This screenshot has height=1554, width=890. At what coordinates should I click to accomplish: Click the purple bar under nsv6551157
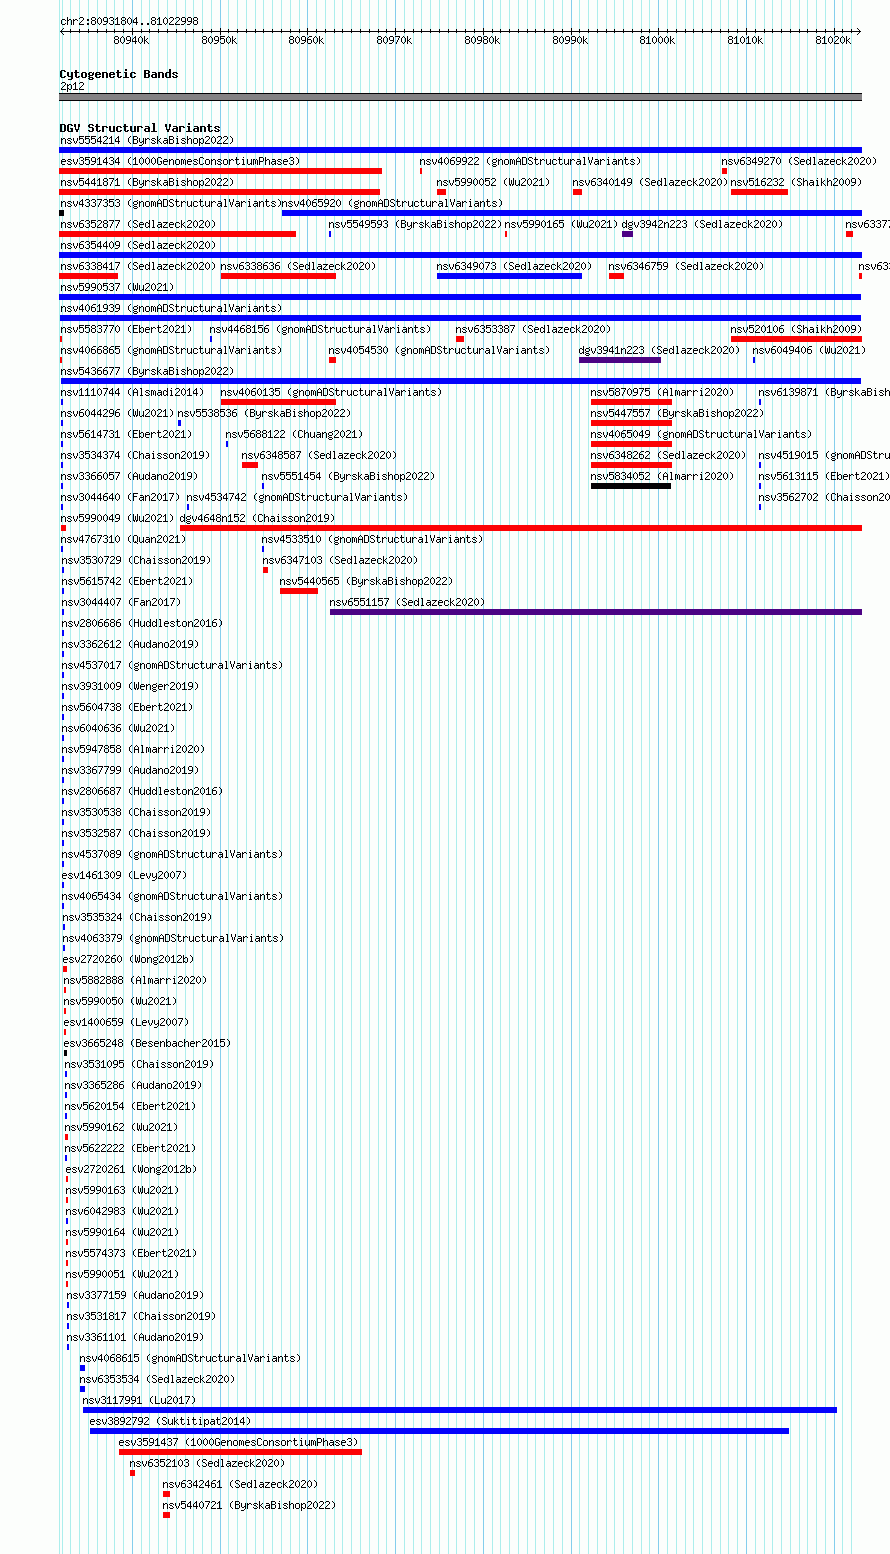(596, 612)
